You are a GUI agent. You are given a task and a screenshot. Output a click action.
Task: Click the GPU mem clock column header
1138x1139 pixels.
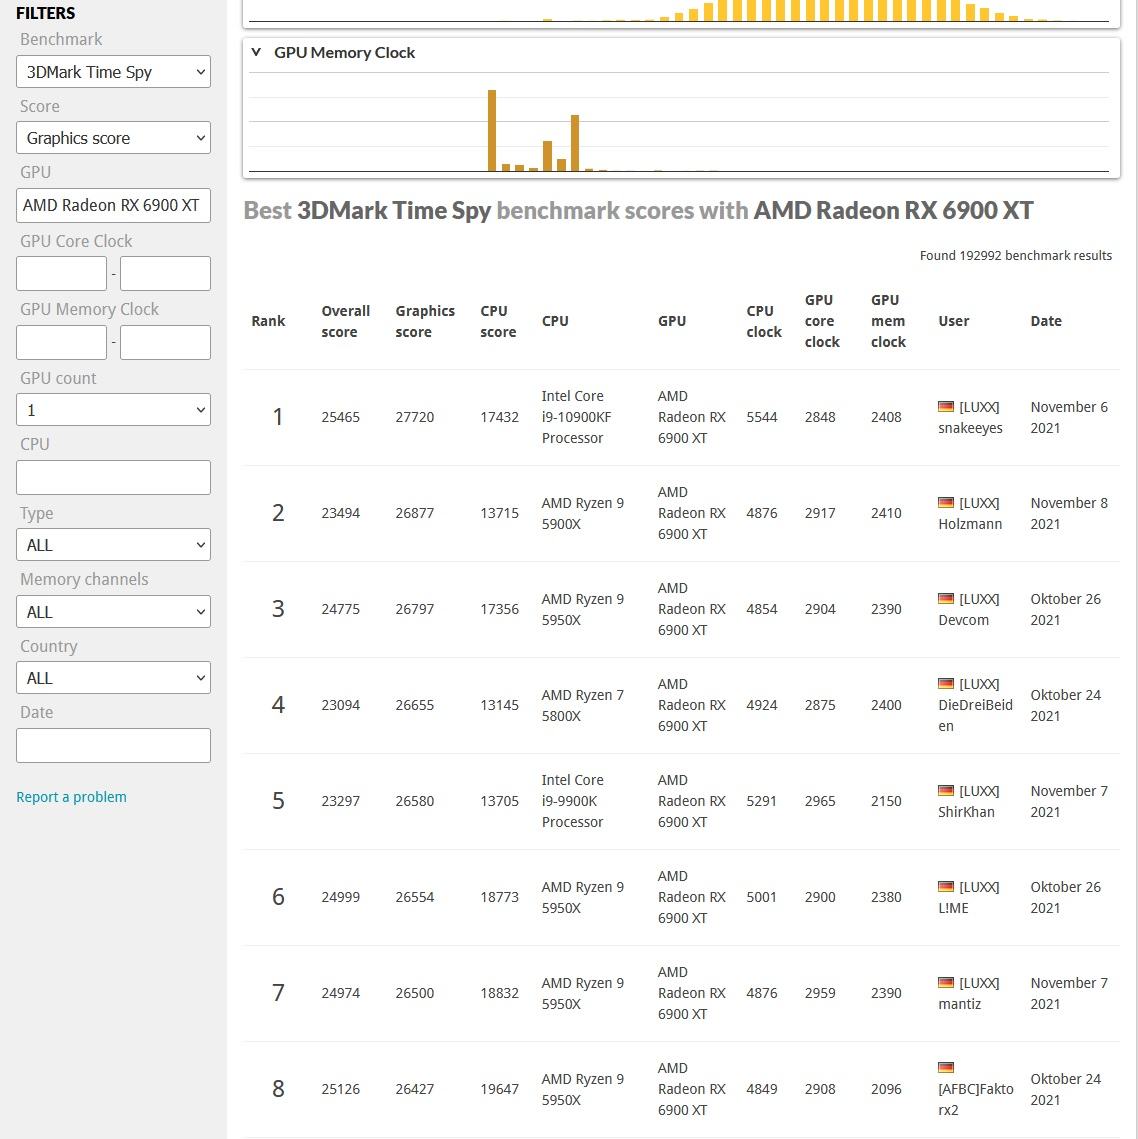point(888,321)
